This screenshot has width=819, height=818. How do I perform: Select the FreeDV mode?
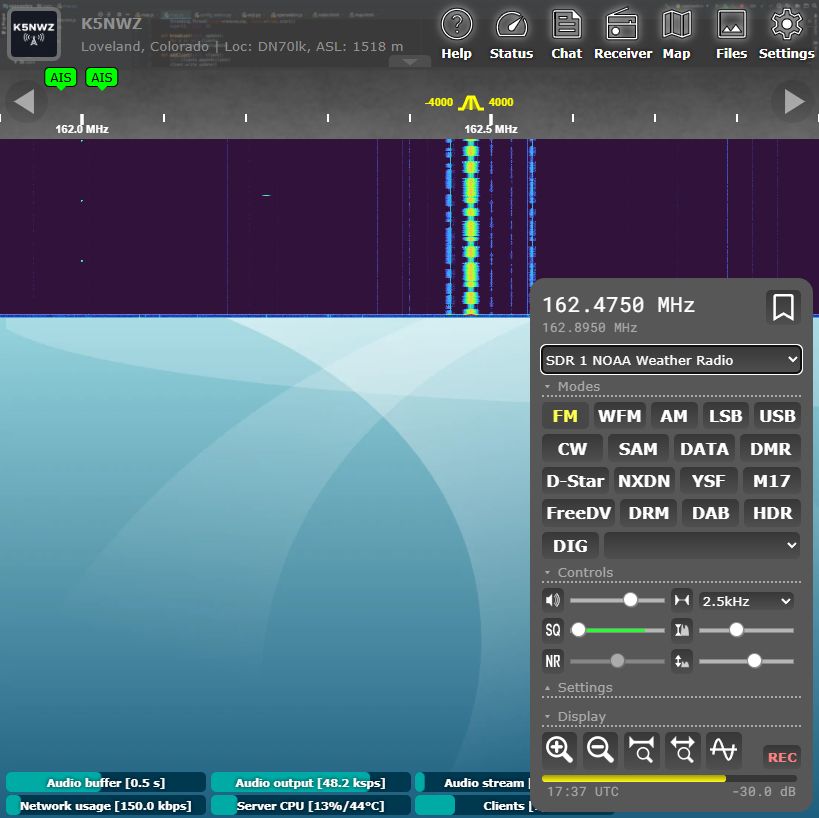point(578,513)
